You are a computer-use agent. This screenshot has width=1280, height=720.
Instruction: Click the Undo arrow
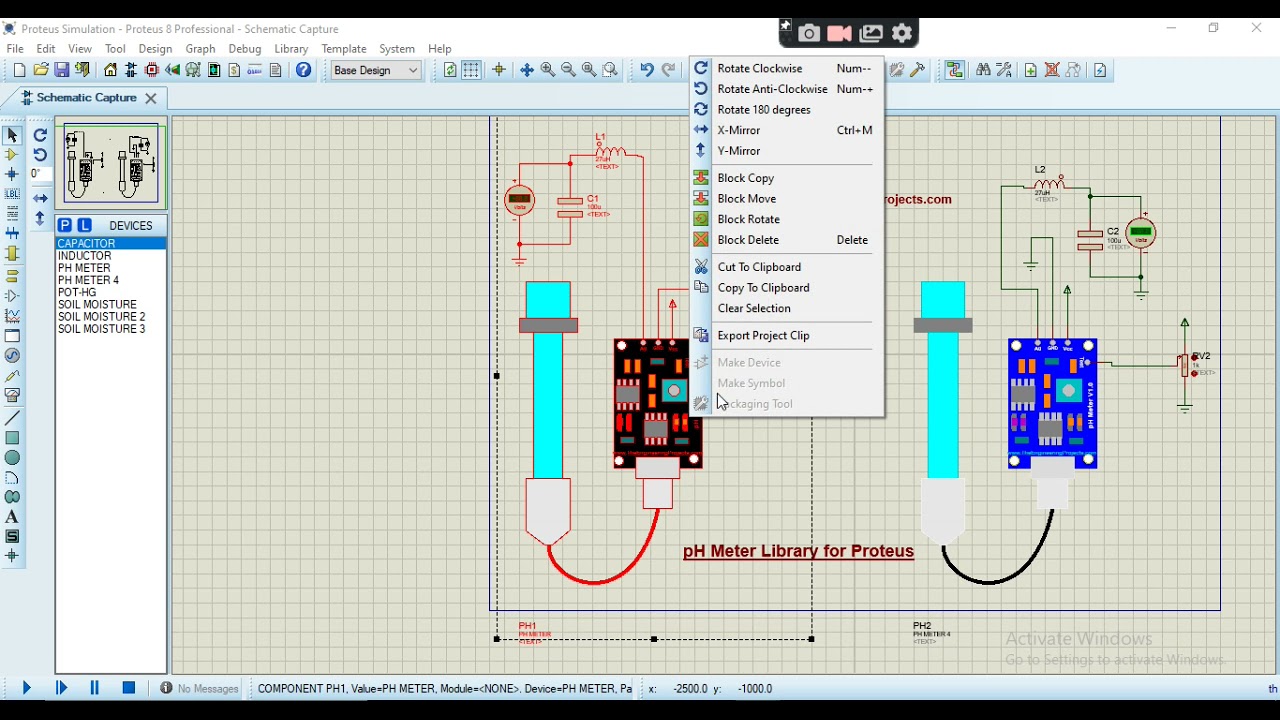647,70
